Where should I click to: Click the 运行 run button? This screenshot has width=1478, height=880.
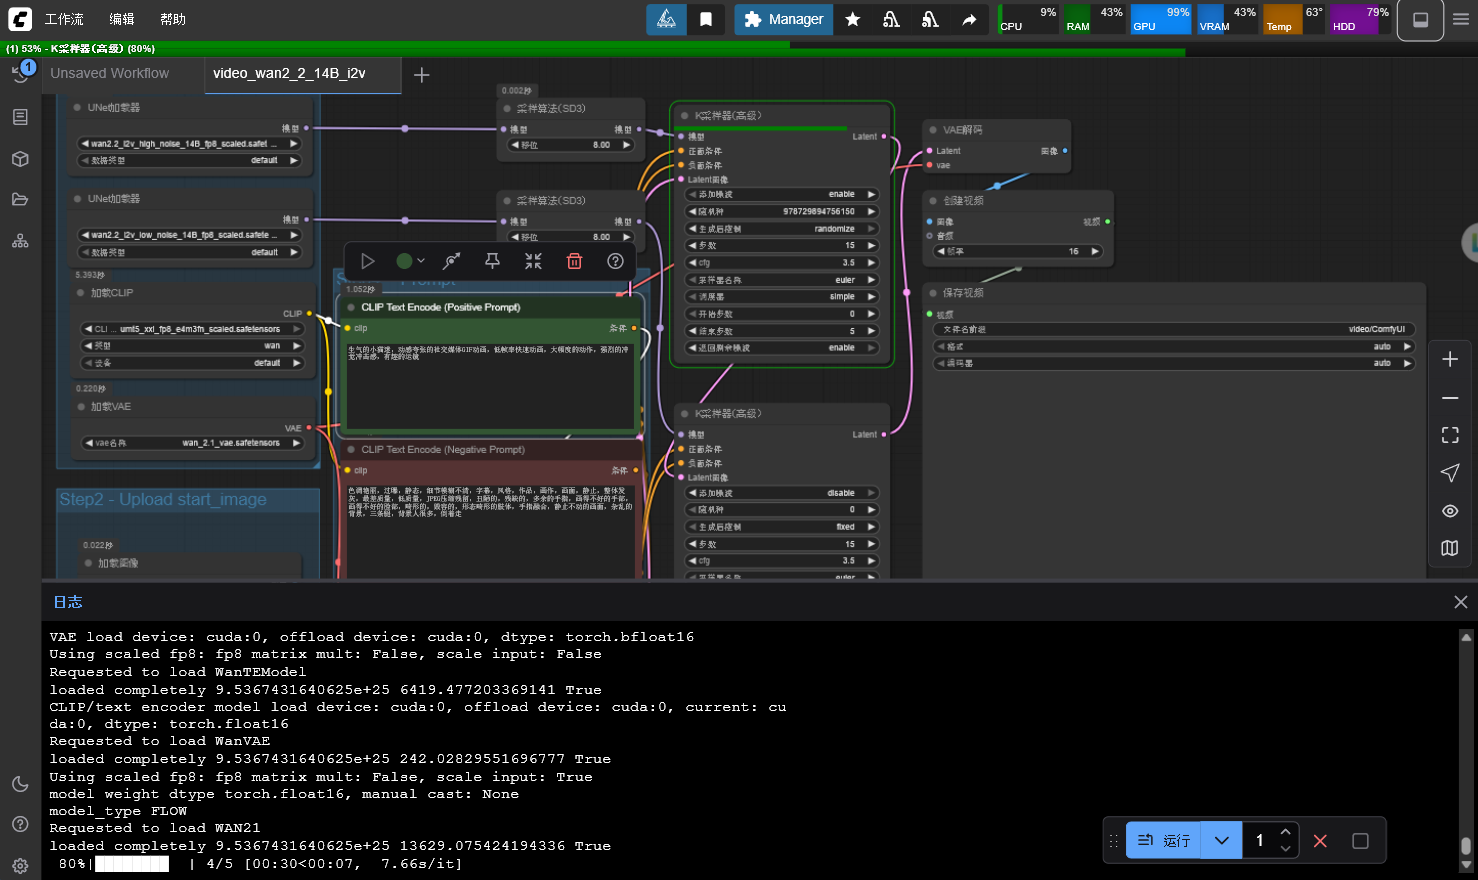click(1164, 841)
